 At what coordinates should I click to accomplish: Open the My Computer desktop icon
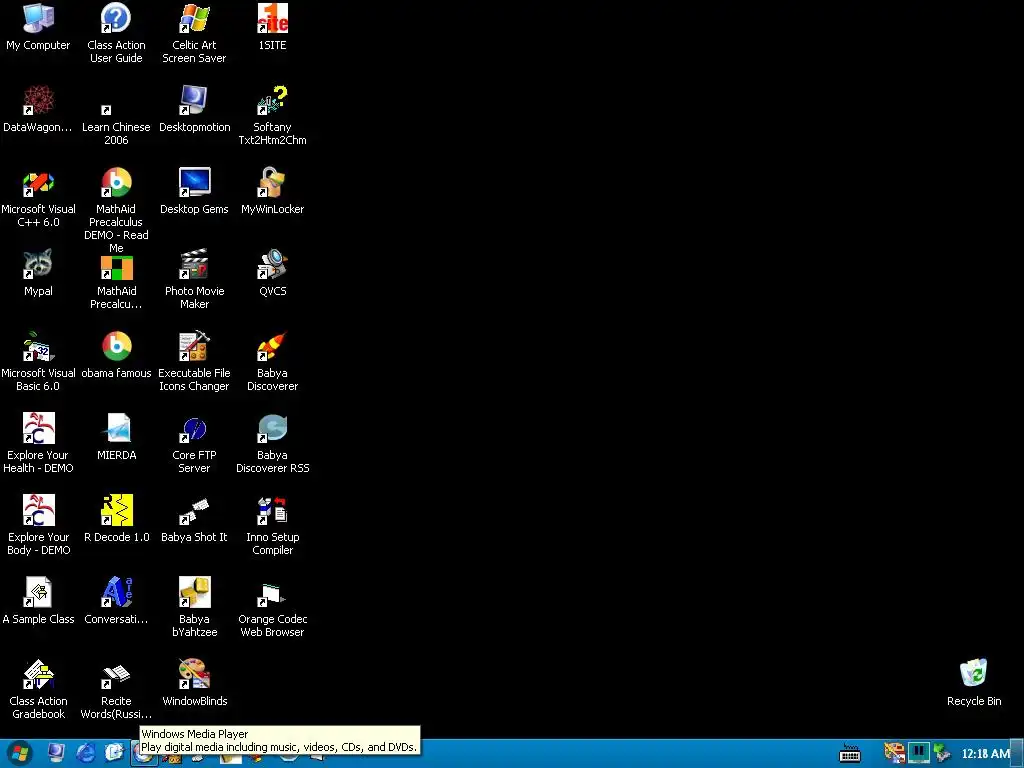(x=38, y=18)
